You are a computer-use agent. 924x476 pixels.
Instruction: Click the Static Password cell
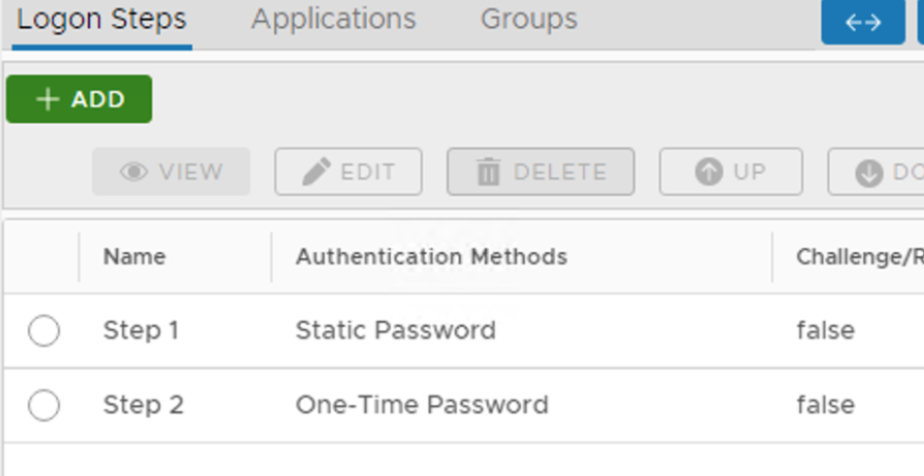tap(395, 330)
